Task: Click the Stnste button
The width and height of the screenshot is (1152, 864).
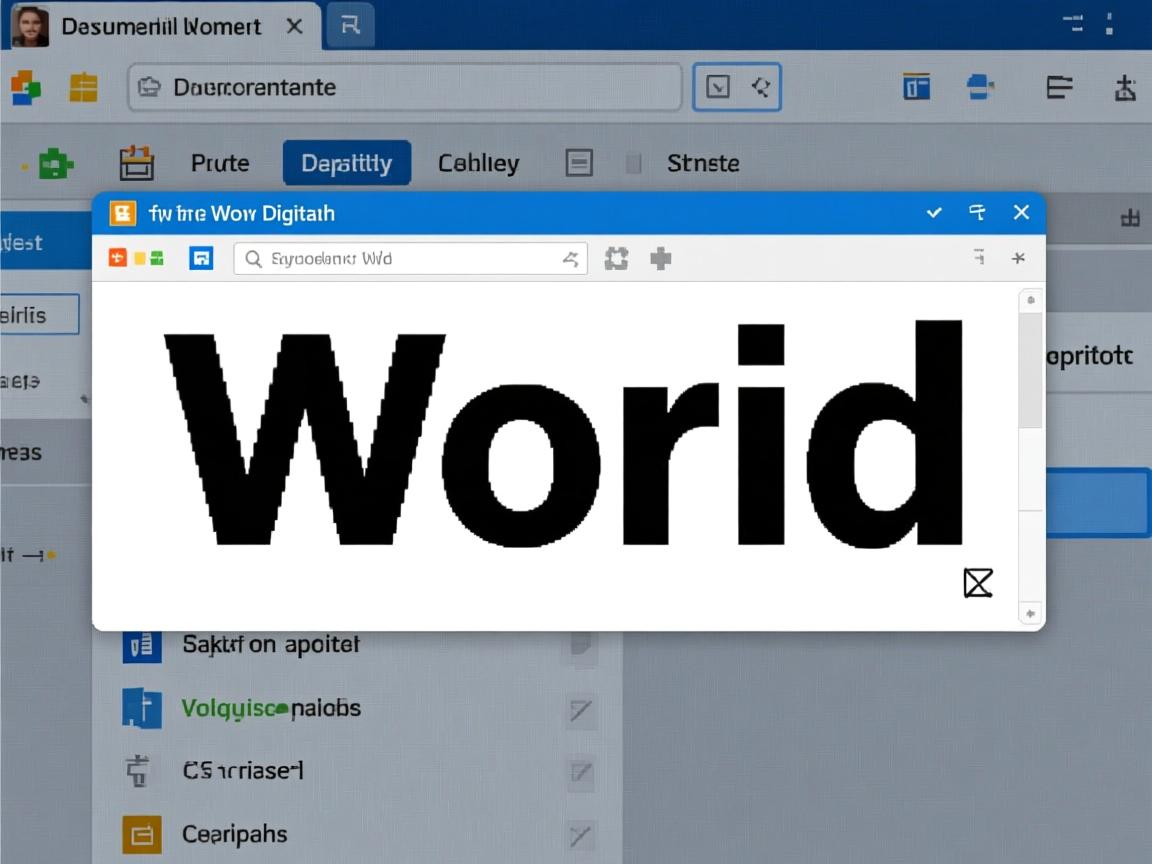Action: click(703, 163)
